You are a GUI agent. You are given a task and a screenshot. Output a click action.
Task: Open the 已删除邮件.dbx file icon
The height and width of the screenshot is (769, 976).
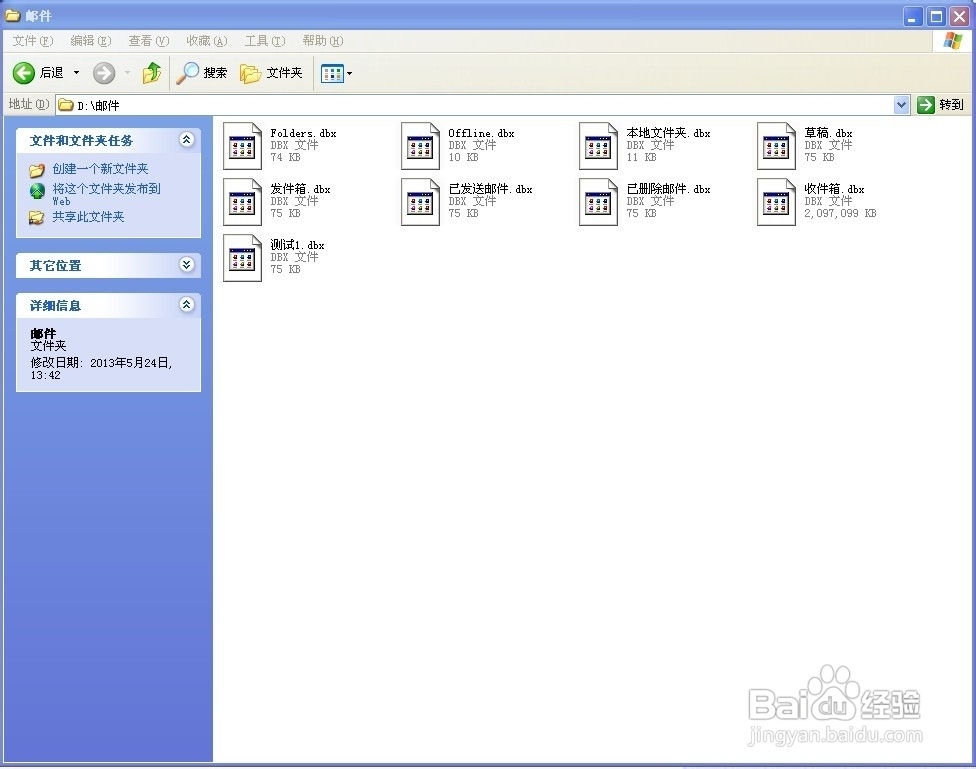(598, 200)
